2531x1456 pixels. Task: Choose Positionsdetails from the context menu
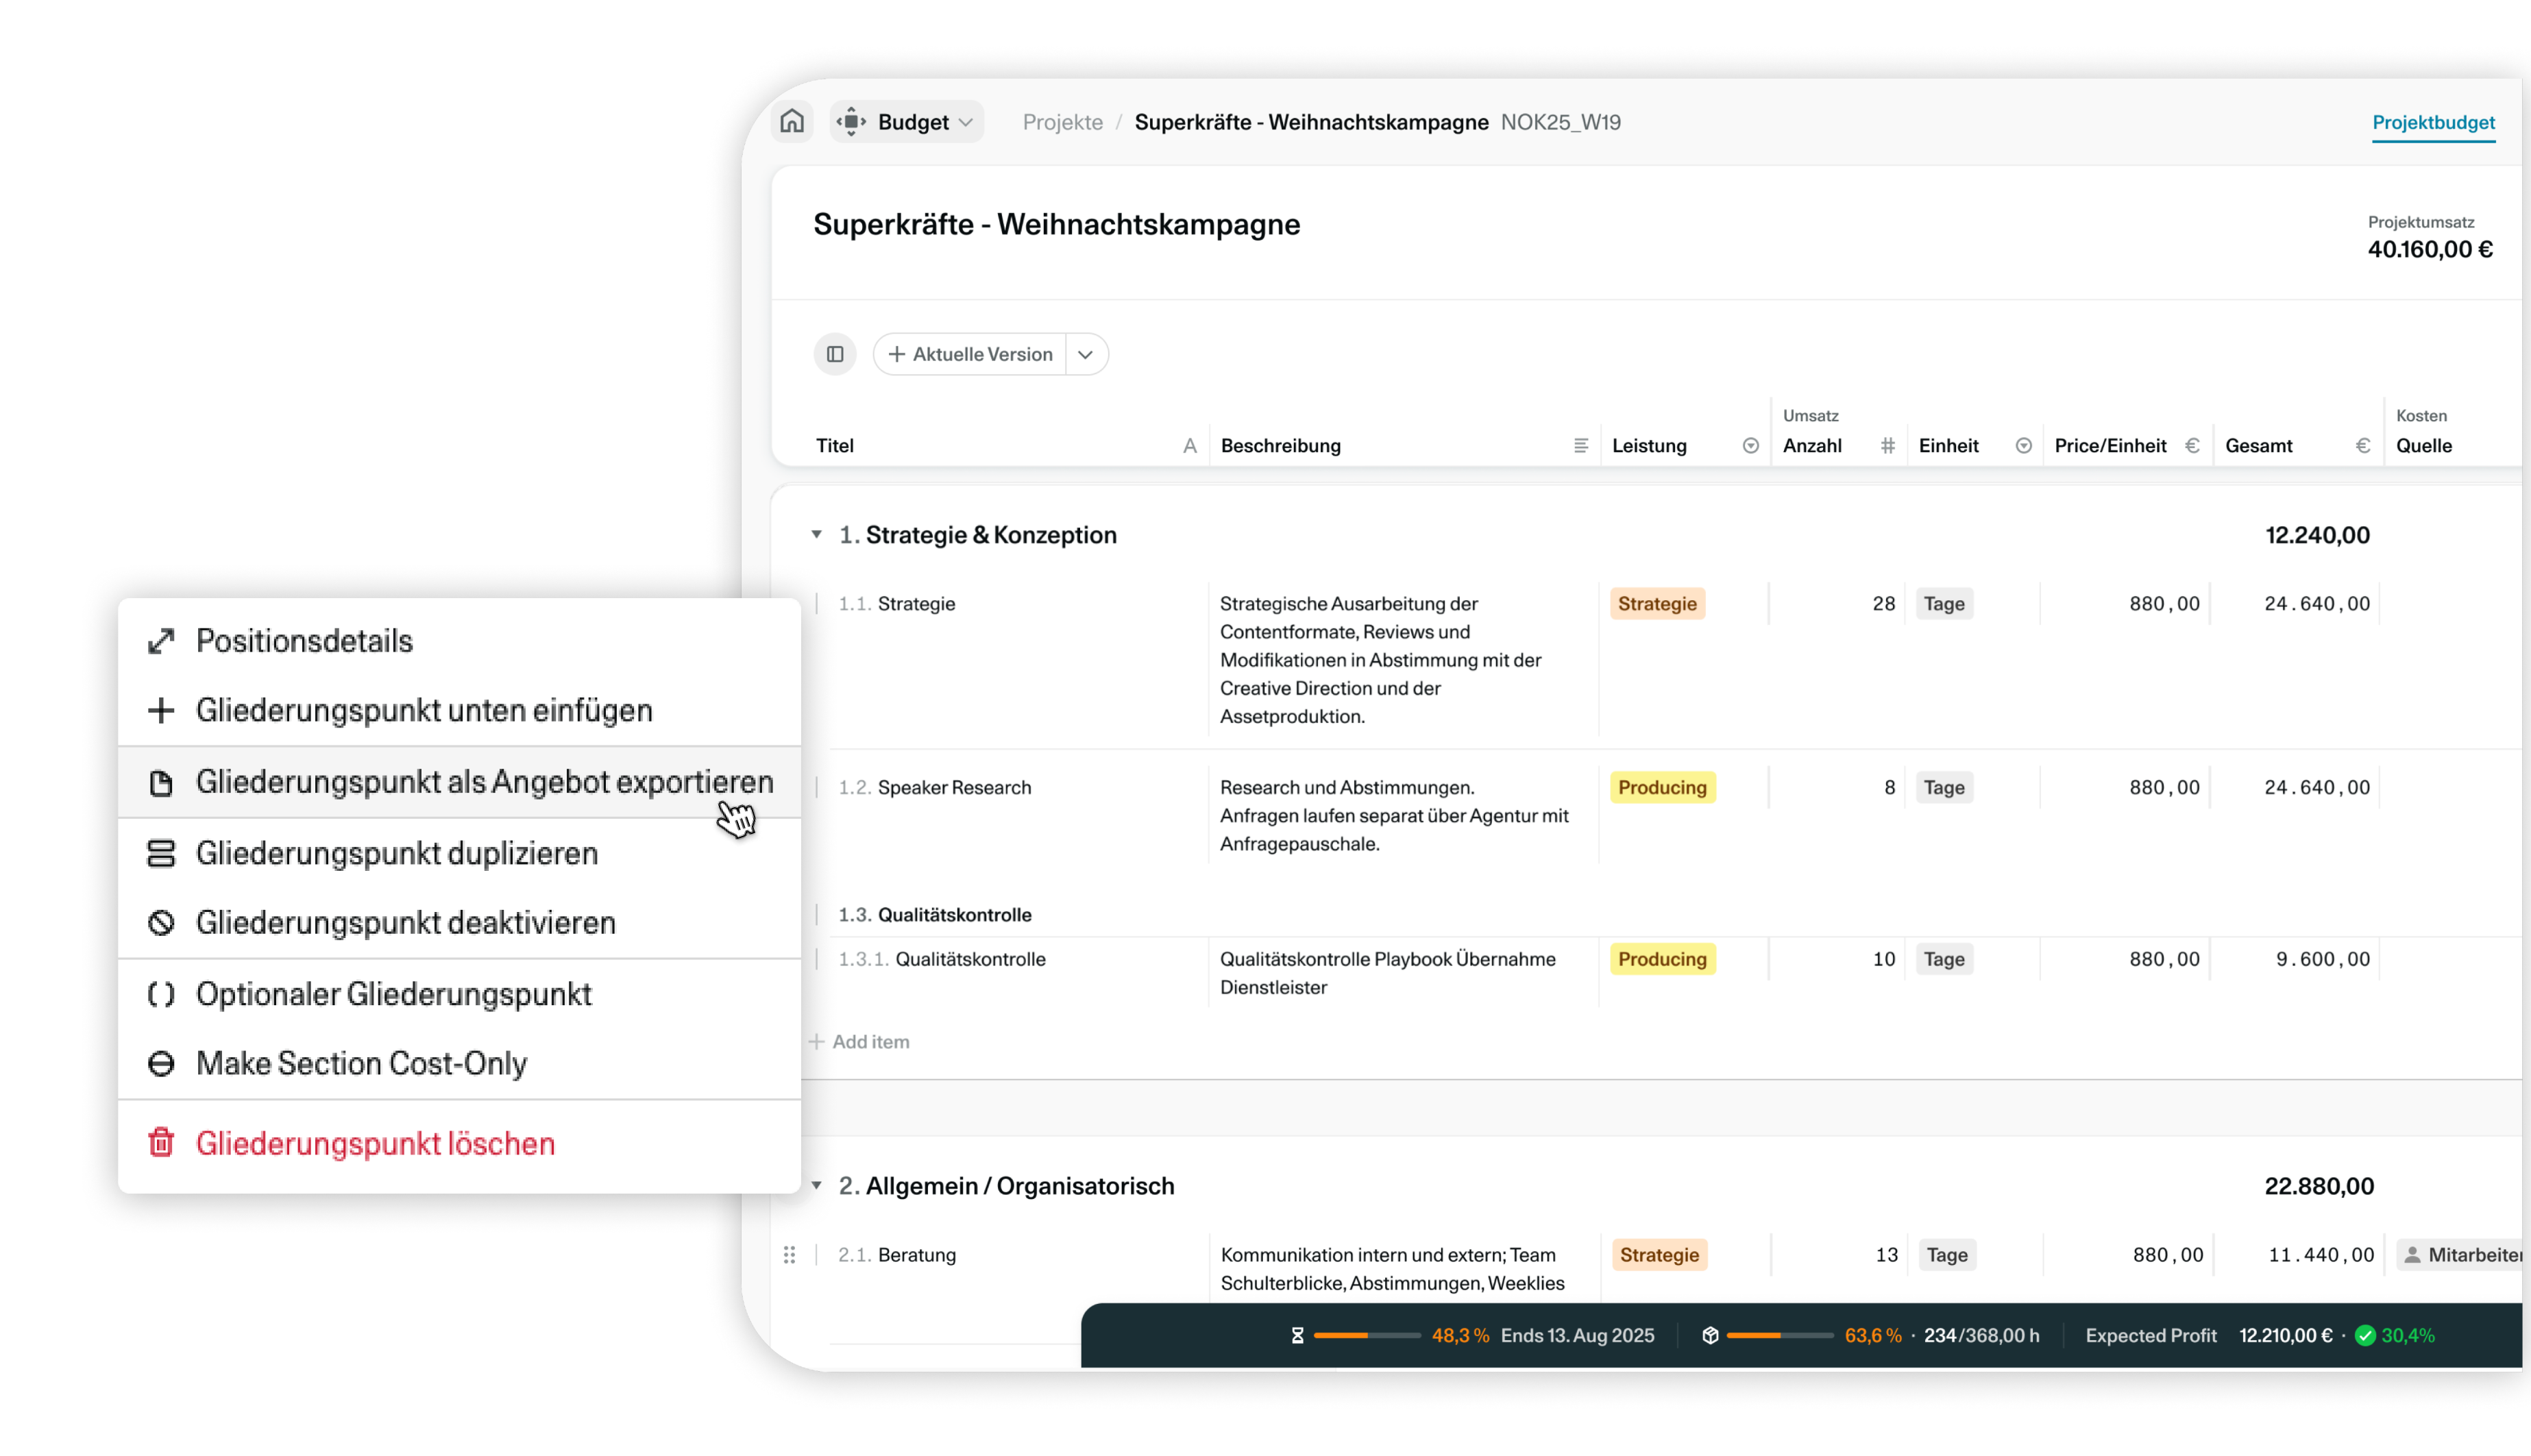coord(304,640)
